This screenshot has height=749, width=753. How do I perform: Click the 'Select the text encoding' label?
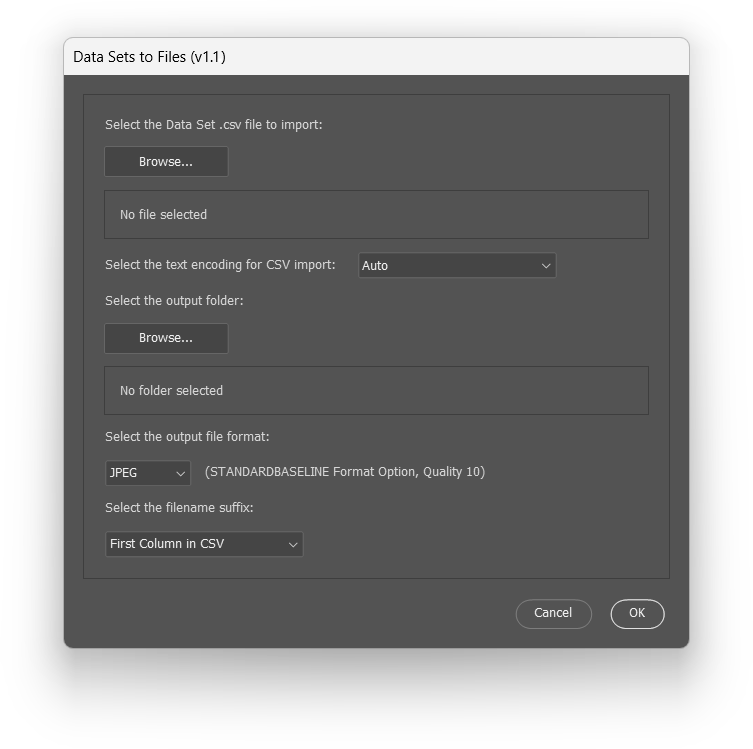220,265
